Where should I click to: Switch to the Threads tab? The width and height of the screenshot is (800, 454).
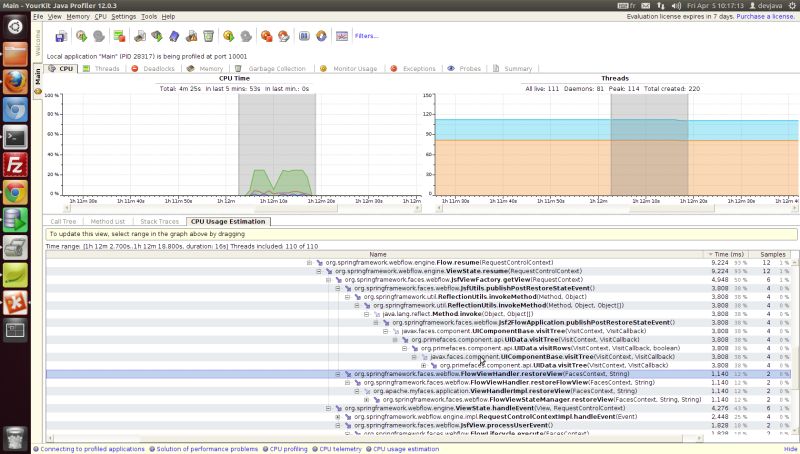point(102,68)
